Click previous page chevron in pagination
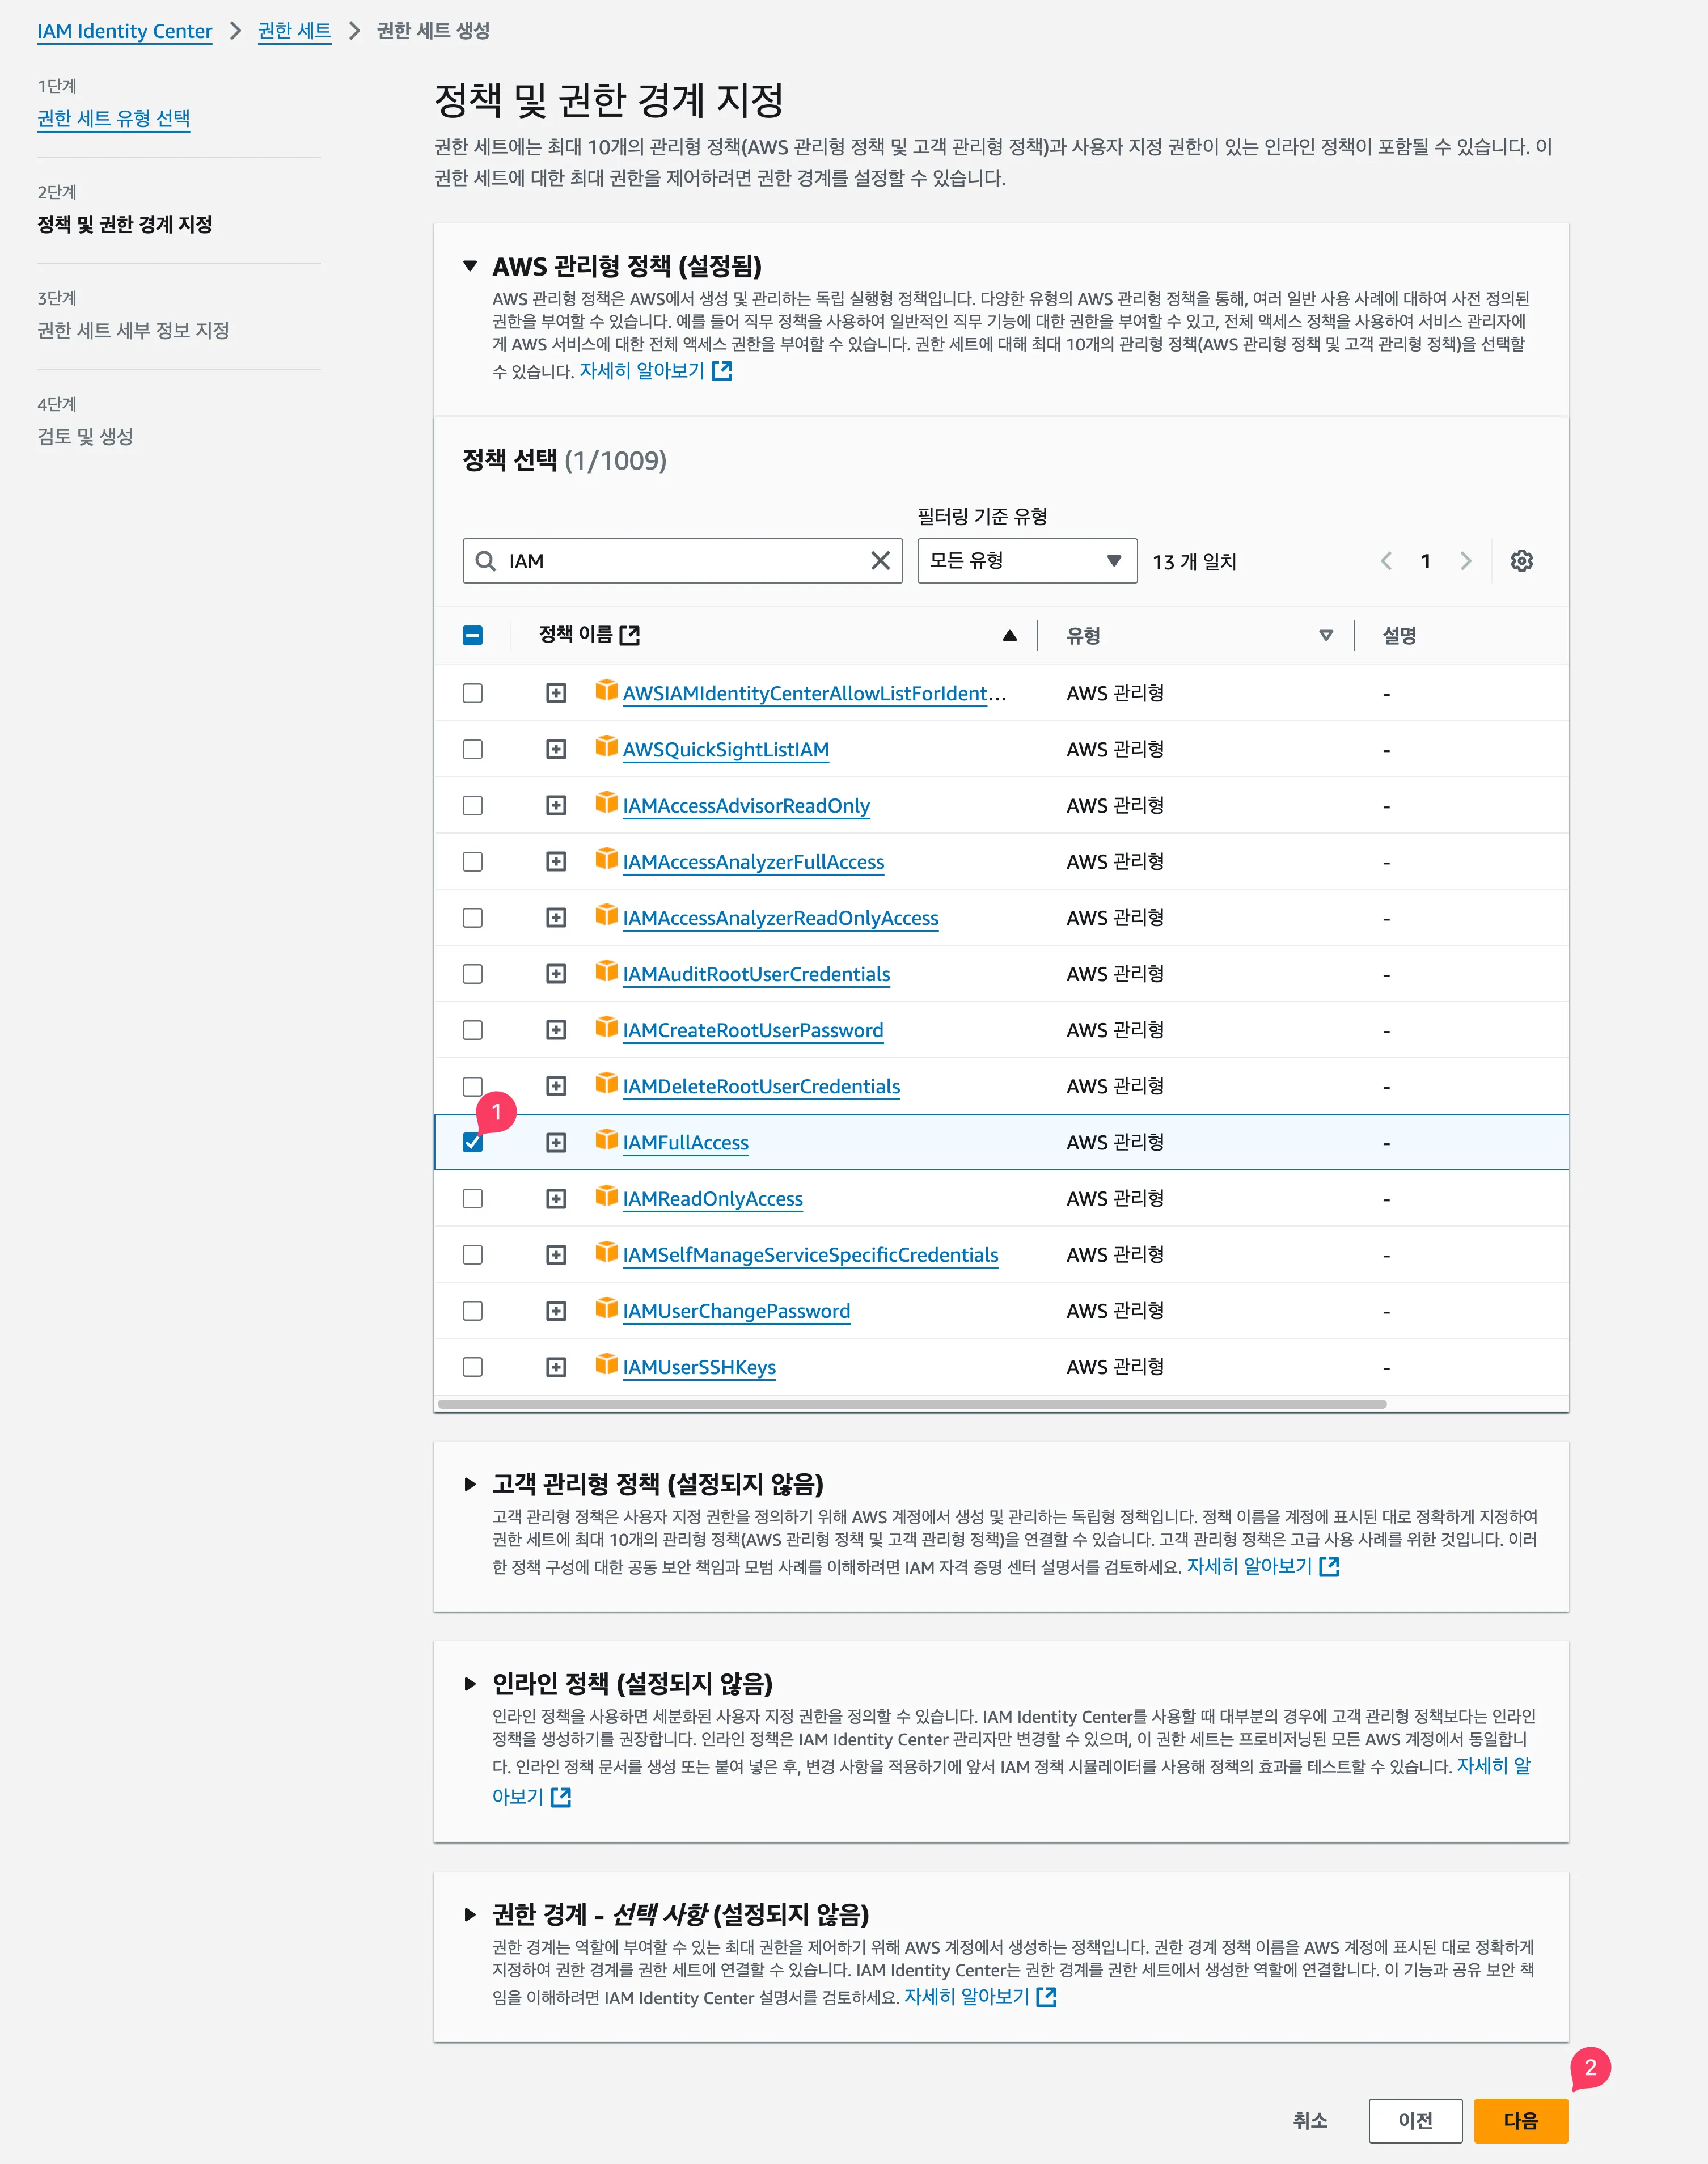 (x=1386, y=561)
